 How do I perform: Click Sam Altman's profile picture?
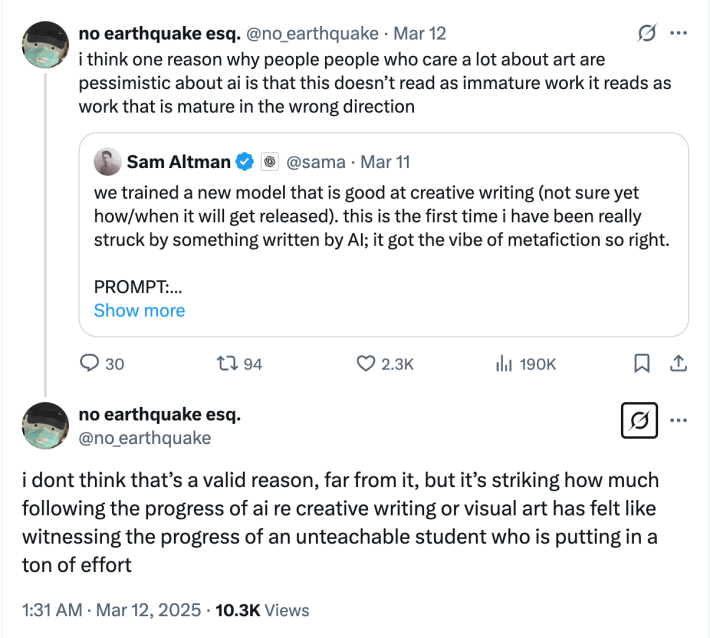(108, 161)
